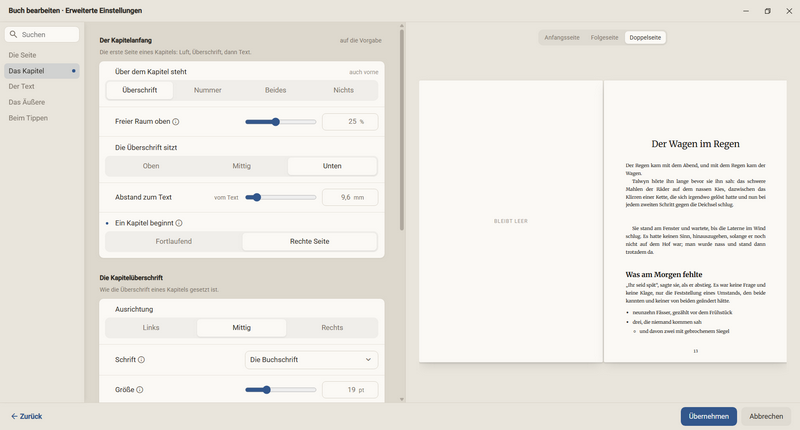Open info icon beside Schrift label
Viewport: 800px width, 430px height.
(141, 360)
